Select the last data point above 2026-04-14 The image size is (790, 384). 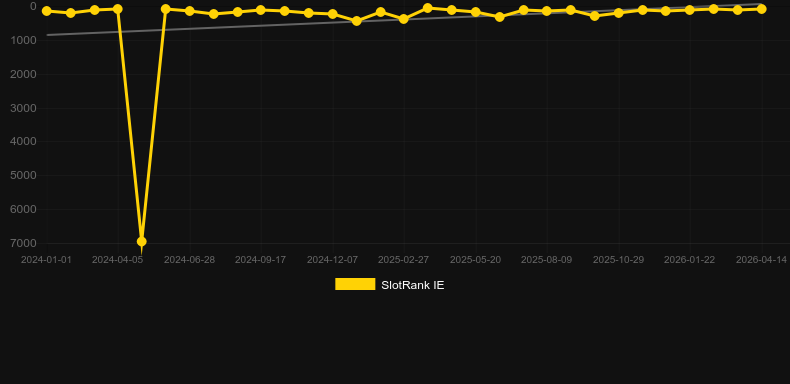(761, 9)
